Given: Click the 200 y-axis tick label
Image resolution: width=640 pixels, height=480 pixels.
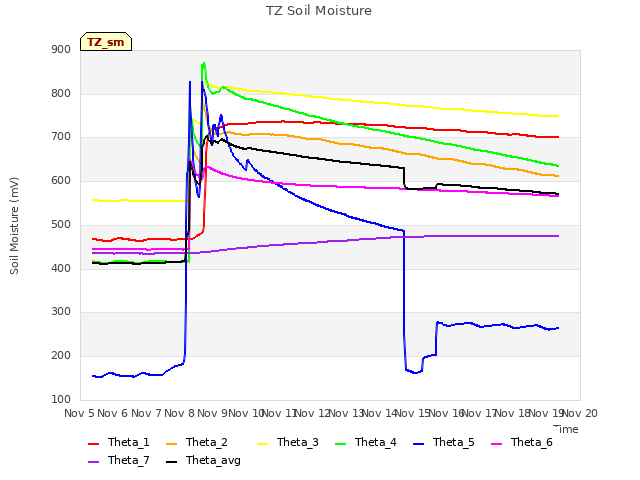Looking at the screenshot, I should [61, 356].
